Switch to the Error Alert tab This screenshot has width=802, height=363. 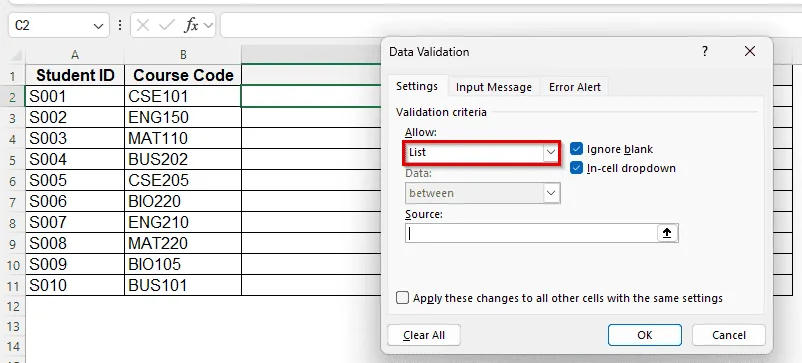[x=575, y=87]
